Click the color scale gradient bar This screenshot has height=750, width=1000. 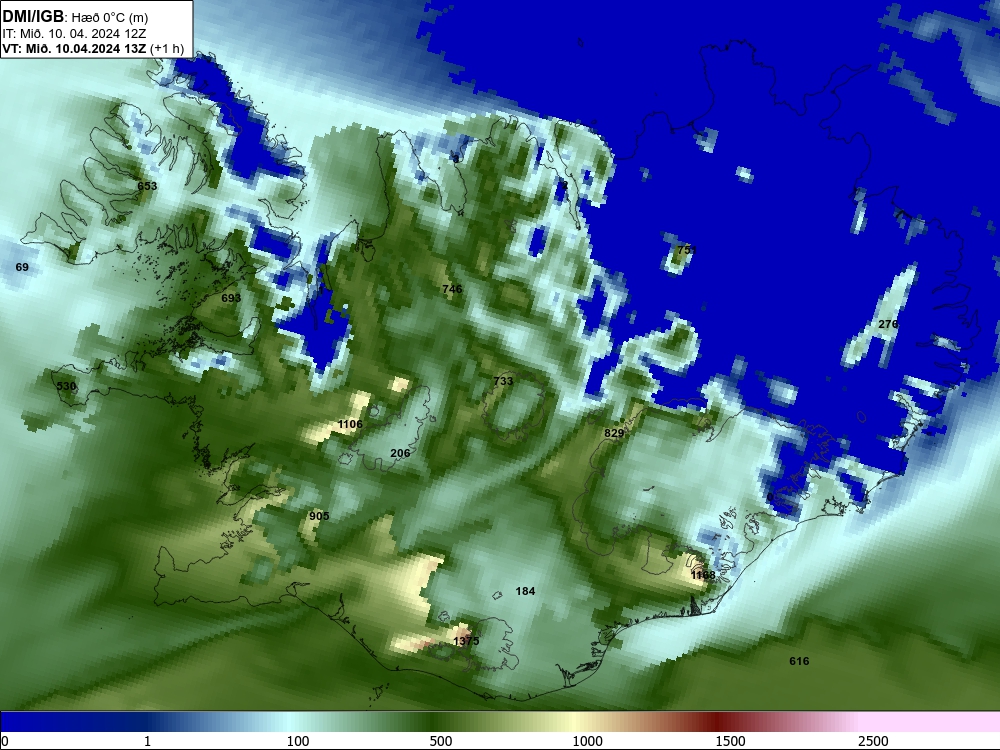500,722
